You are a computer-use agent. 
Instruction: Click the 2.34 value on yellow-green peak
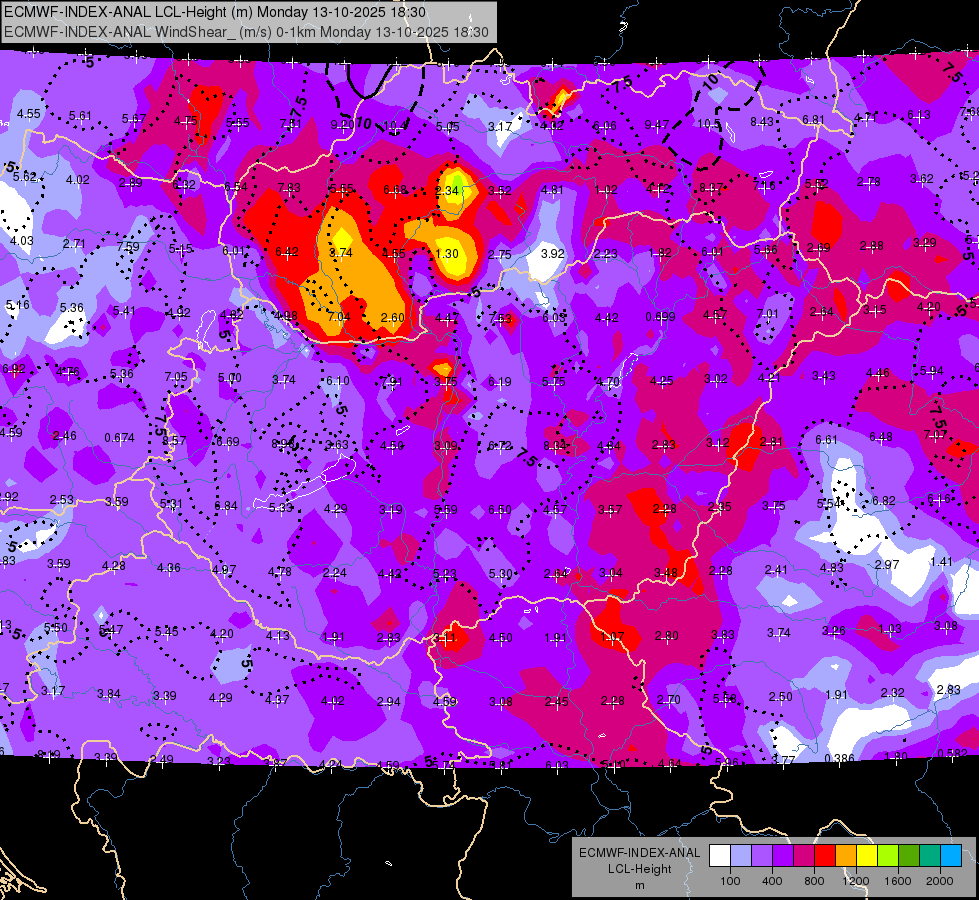click(447, 190)
